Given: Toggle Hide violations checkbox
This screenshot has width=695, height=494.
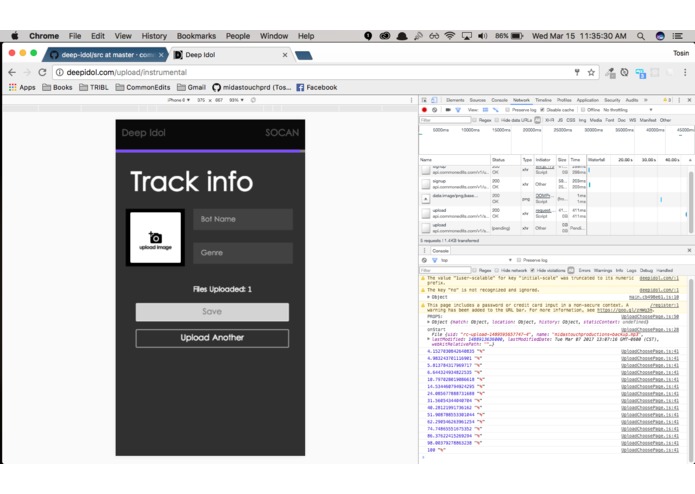Looking at the screenshot, I should point(532,270).
